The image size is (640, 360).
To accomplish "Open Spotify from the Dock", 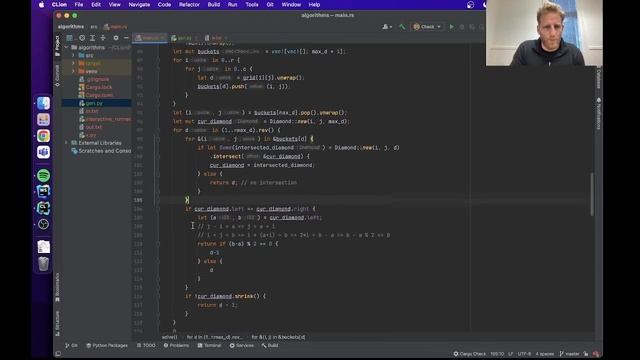I will 43,176.
